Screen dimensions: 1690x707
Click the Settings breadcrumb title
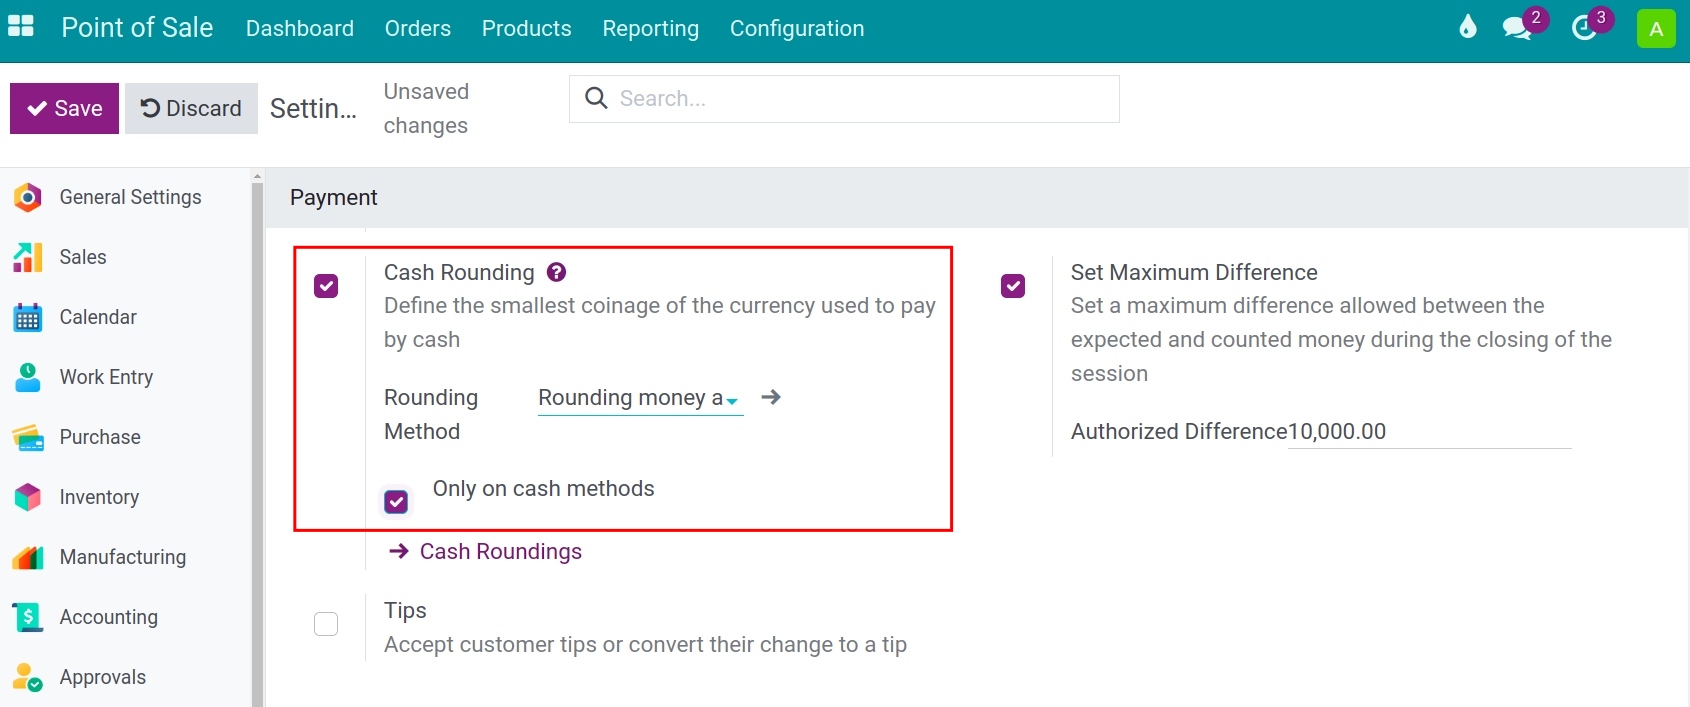pyautogui.click(x=313, y=108)
